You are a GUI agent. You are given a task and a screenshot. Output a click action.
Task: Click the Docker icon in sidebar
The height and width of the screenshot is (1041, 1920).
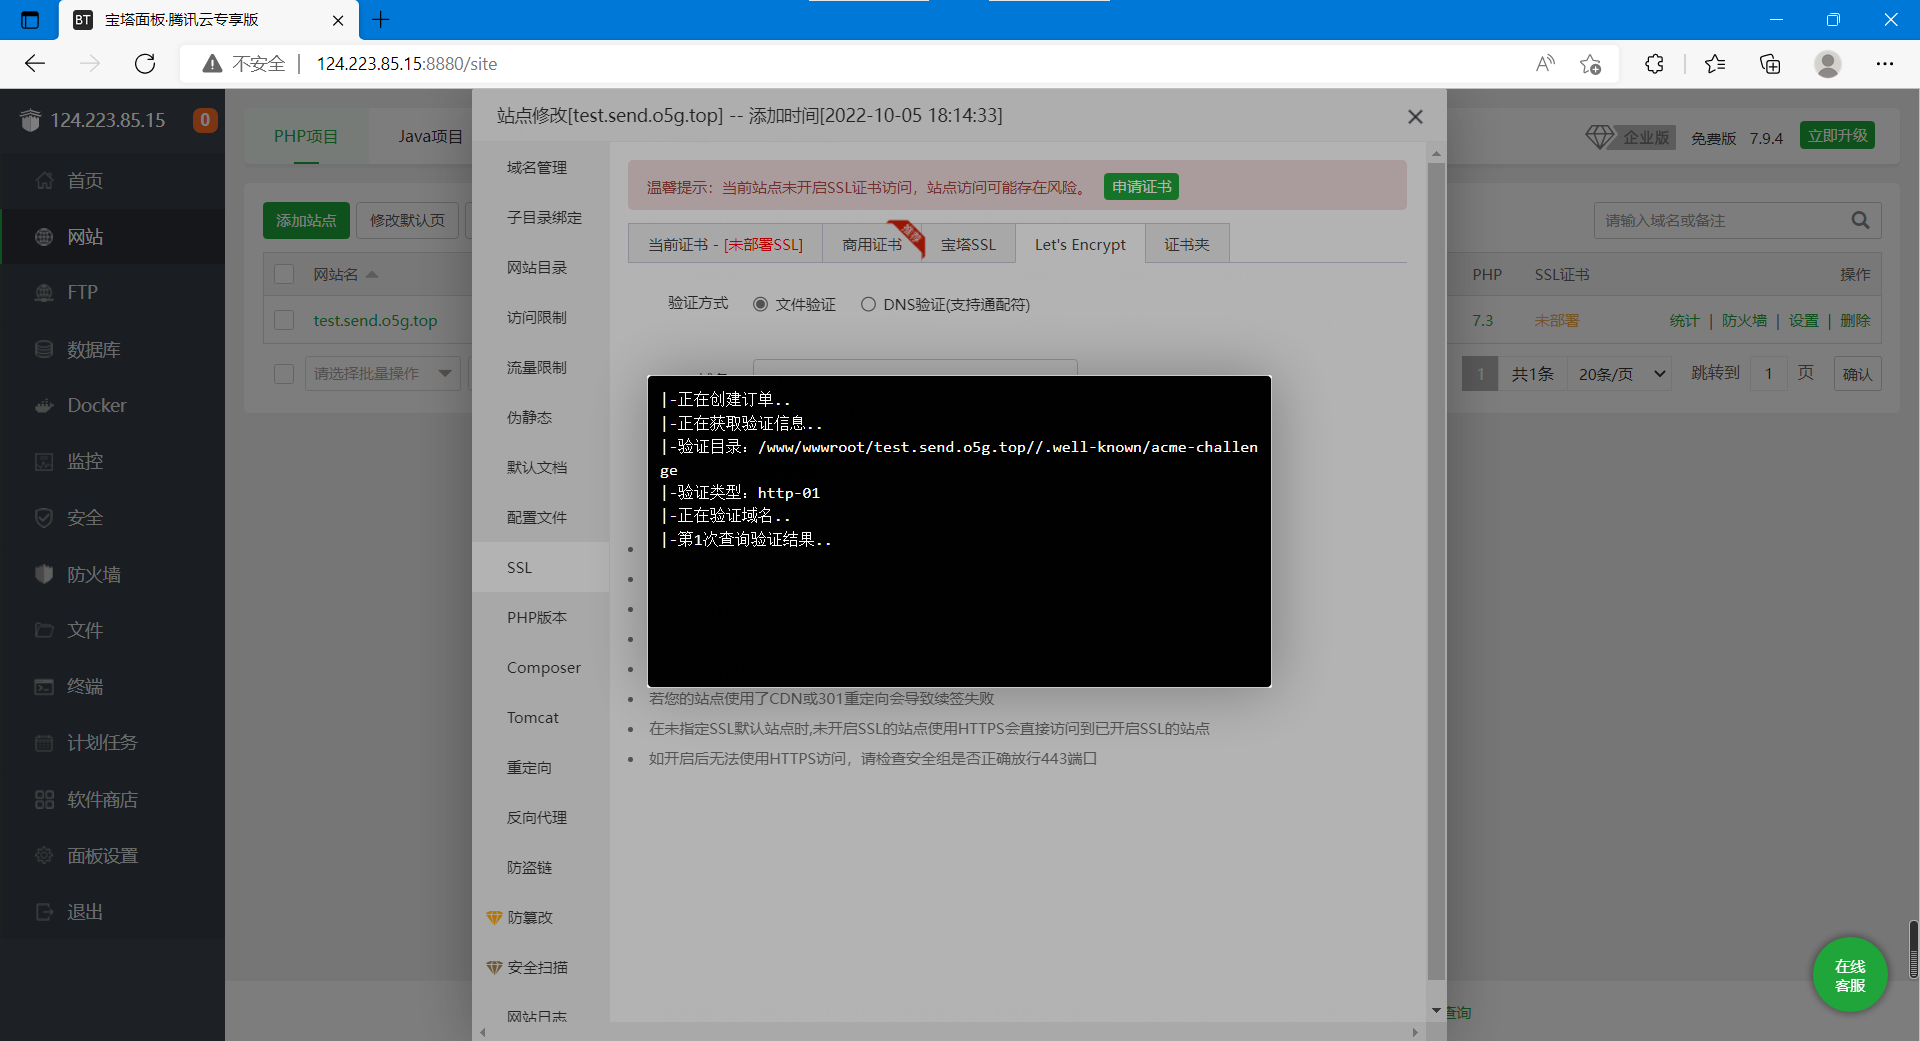click(x=44, y=406)
